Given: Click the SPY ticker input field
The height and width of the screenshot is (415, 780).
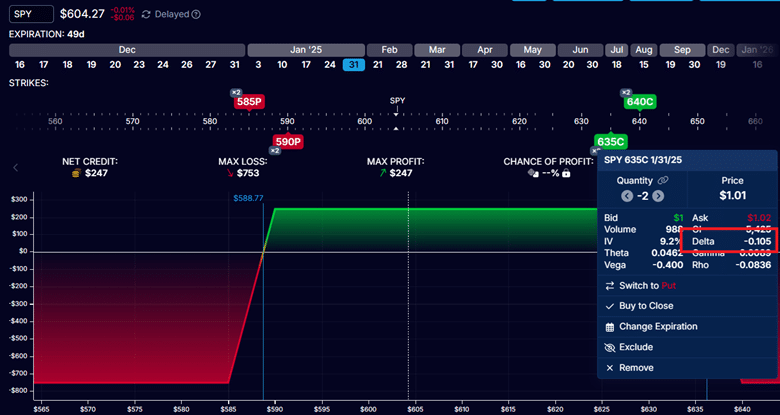Looking at the screenshot, I should click(x=31, y=14).
